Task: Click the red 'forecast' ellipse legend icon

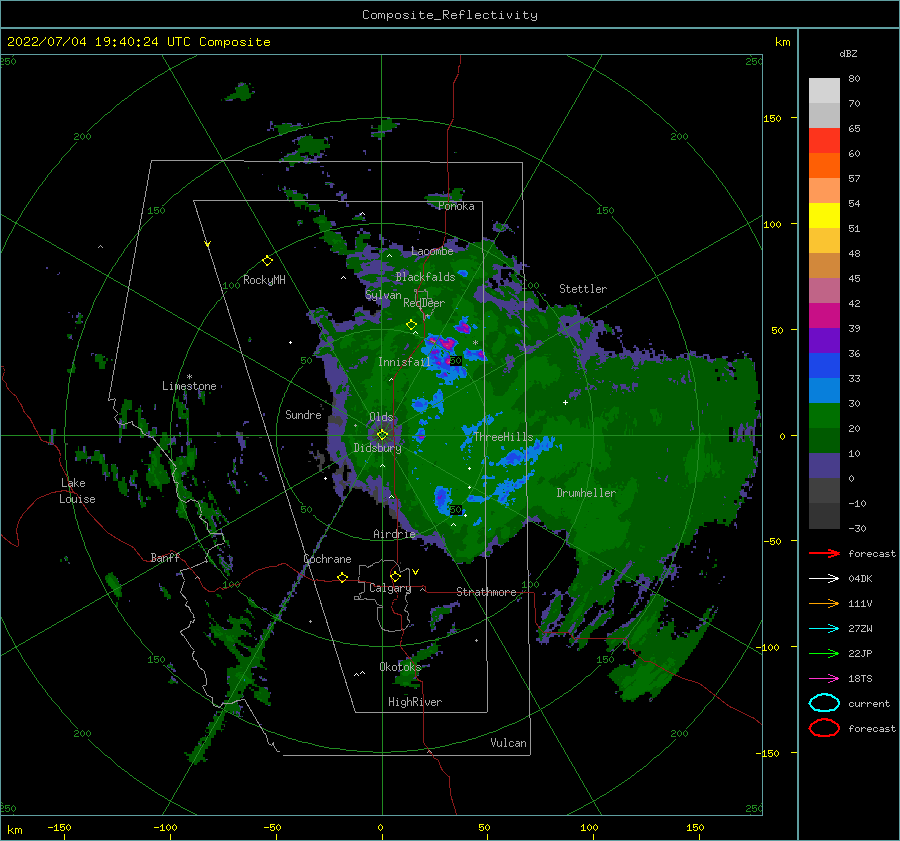Action: pyautogui.click(x=824, y=728)
